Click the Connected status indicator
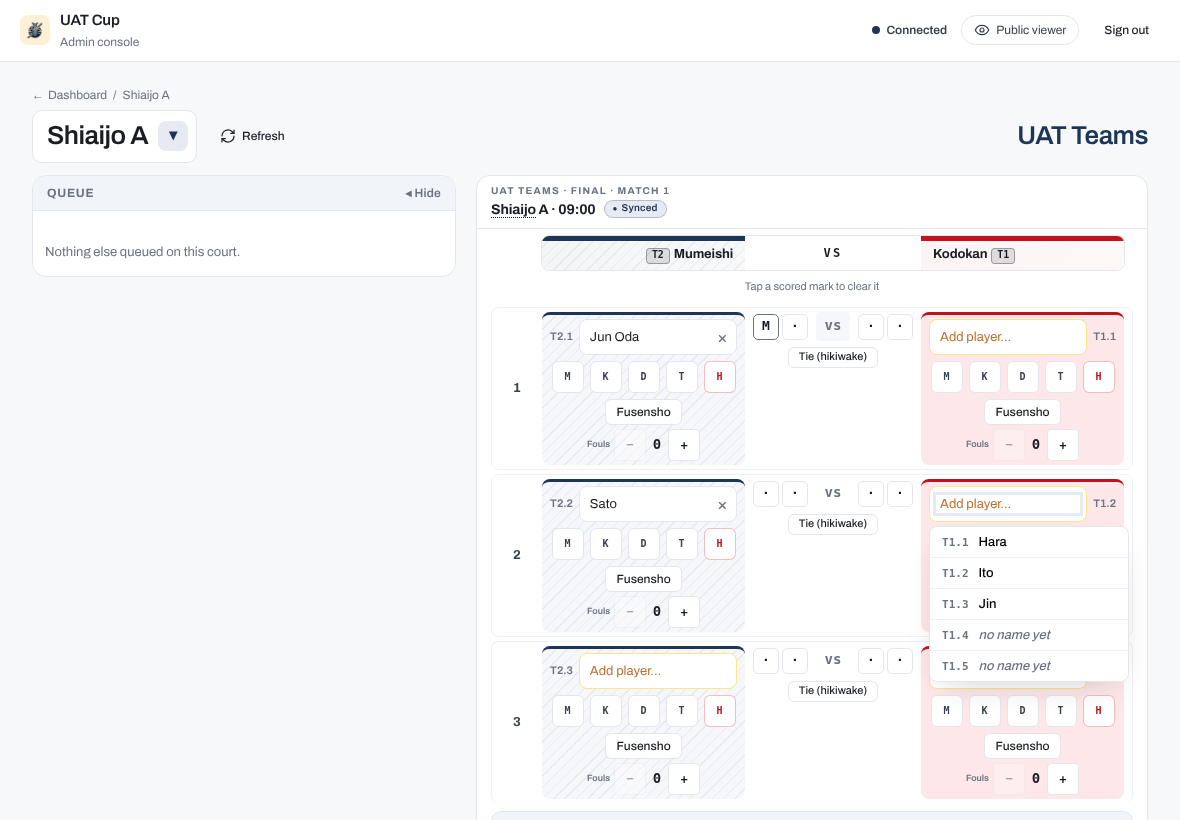Screen dimensions: 1180x820 click(908, 30)
